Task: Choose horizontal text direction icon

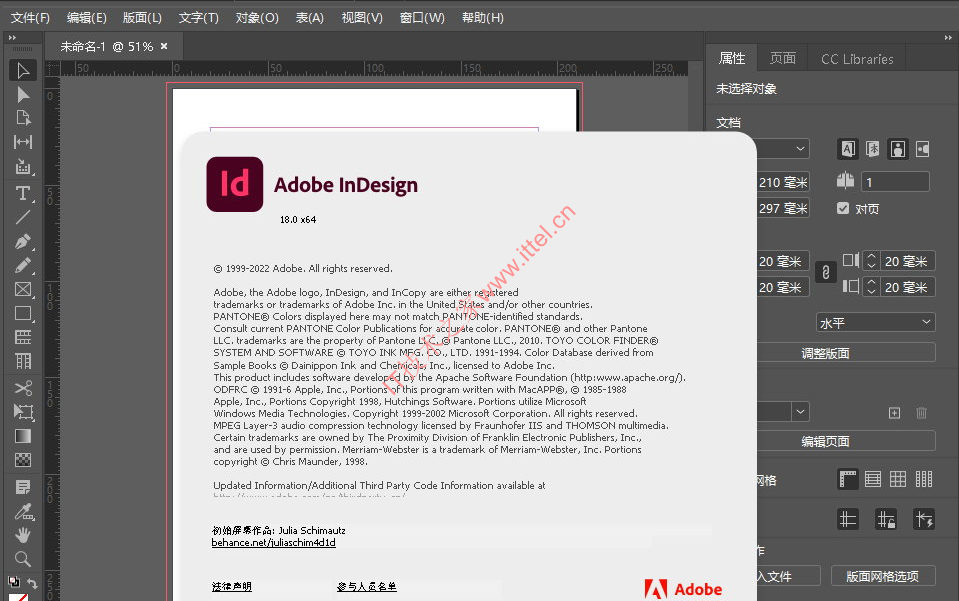Action: tap(848, 149)
